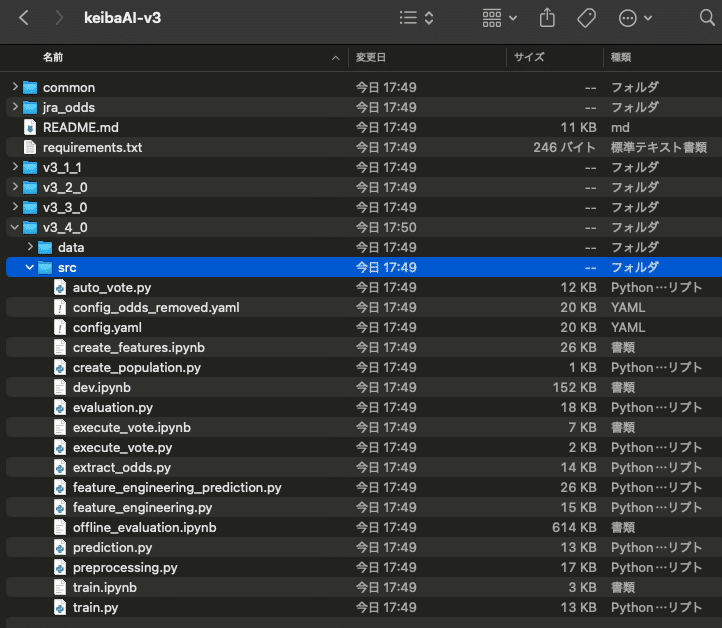This screenshot has width=722, height=628.
Task: Toggle the sort direction caret in 名前 header
Action: (x=336, y=58)
